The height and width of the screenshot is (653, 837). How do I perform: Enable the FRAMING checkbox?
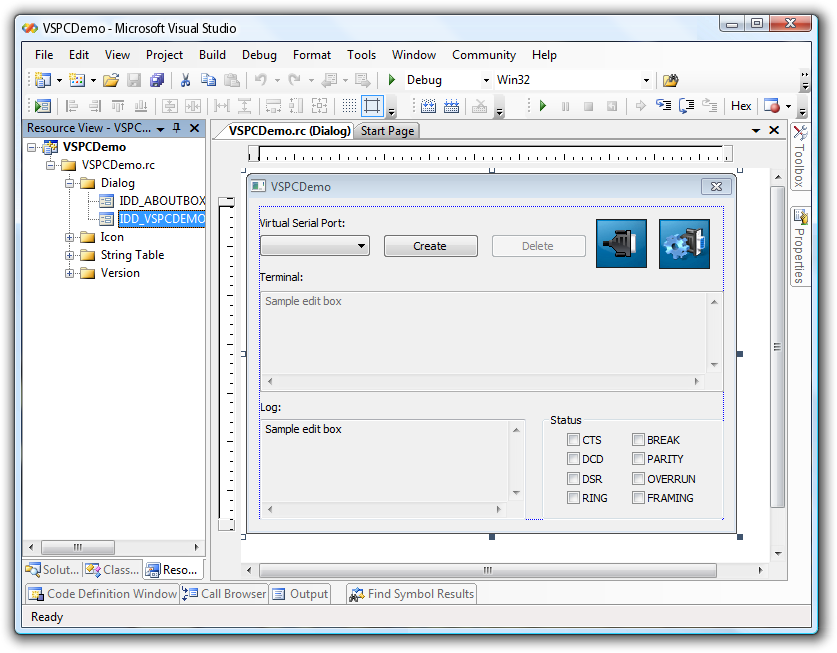point(638,498)
